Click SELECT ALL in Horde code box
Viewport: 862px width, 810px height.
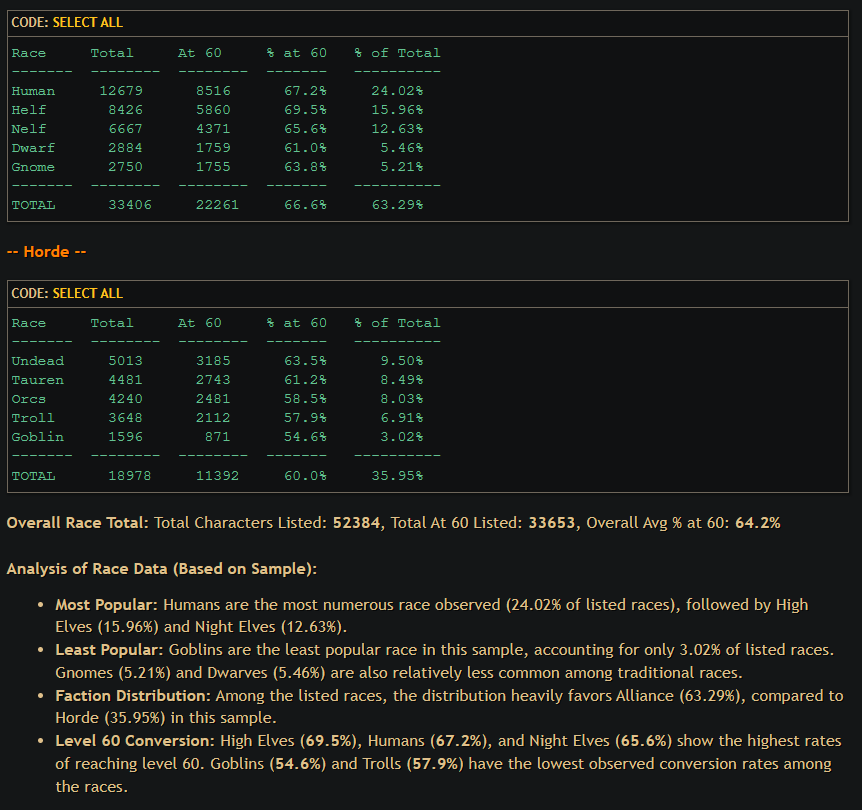pyautogui.click(x=87, y=293)
